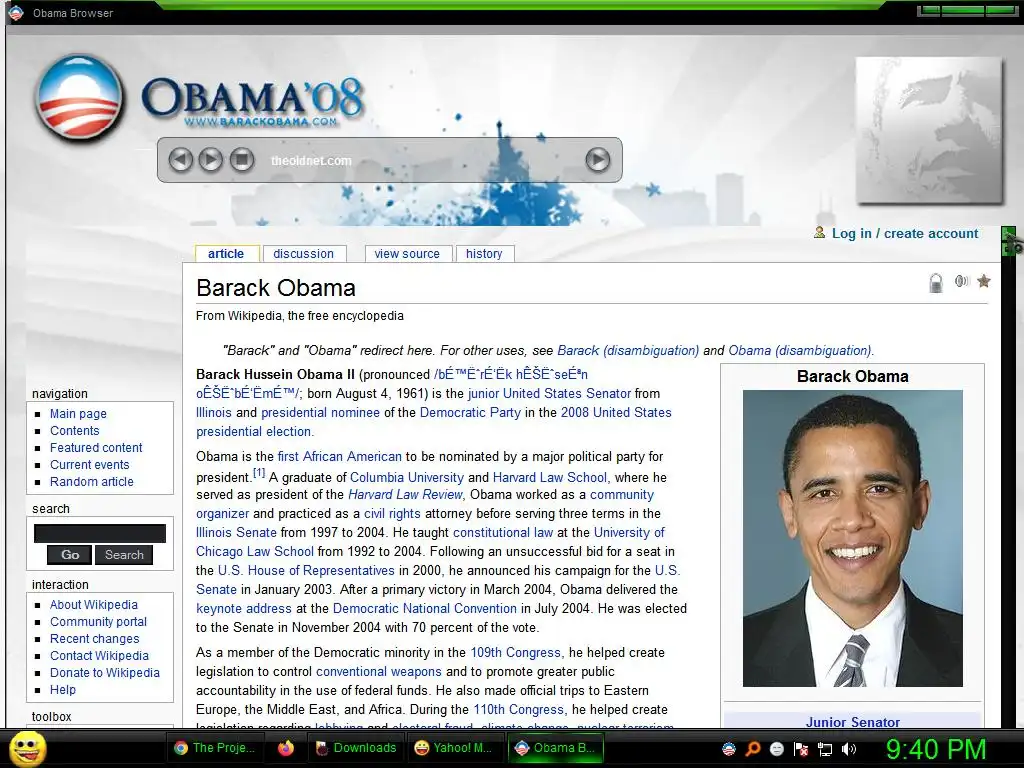Open first African American link
Viewport: 1024px width, 768px height.
pyautogui.click(x=340, y=456)
